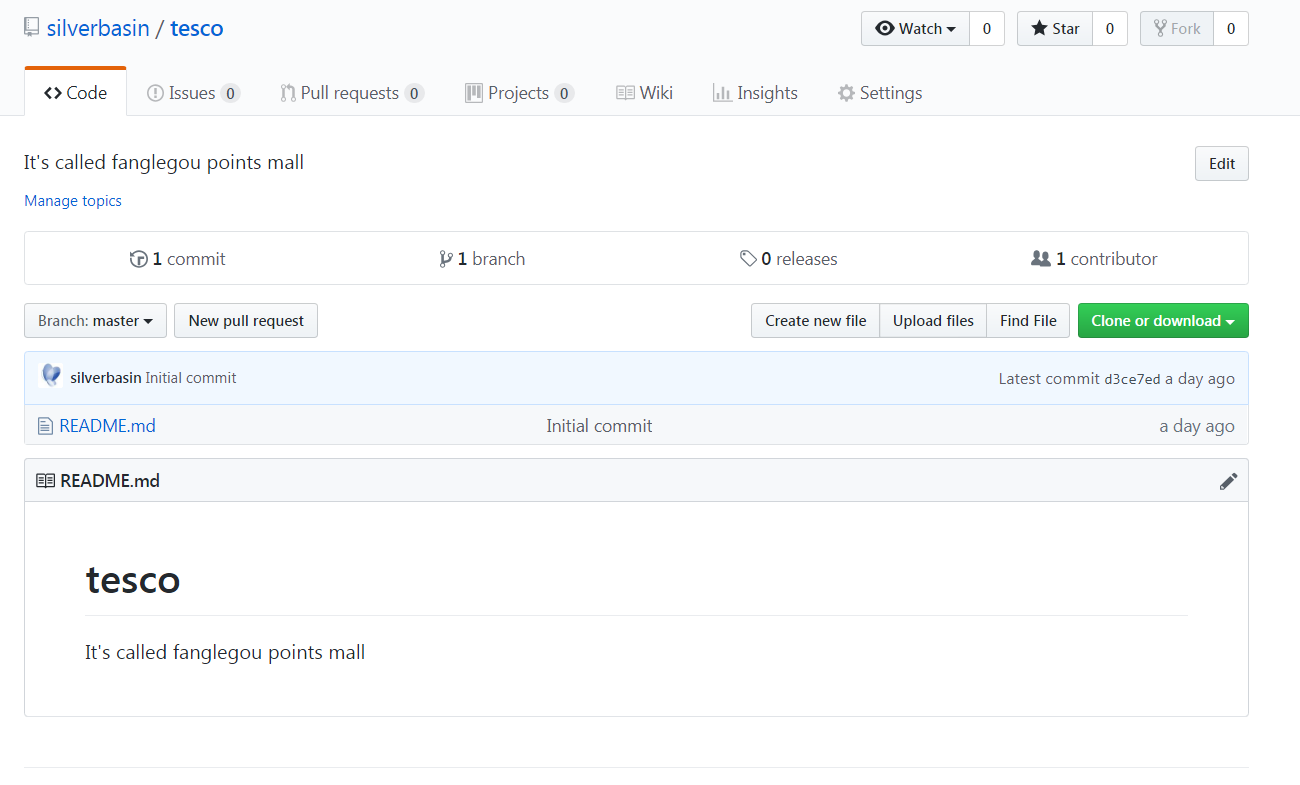The image size is (1300, 785).
Task: Click the file icon next to README.md
Action: (45, 426)
